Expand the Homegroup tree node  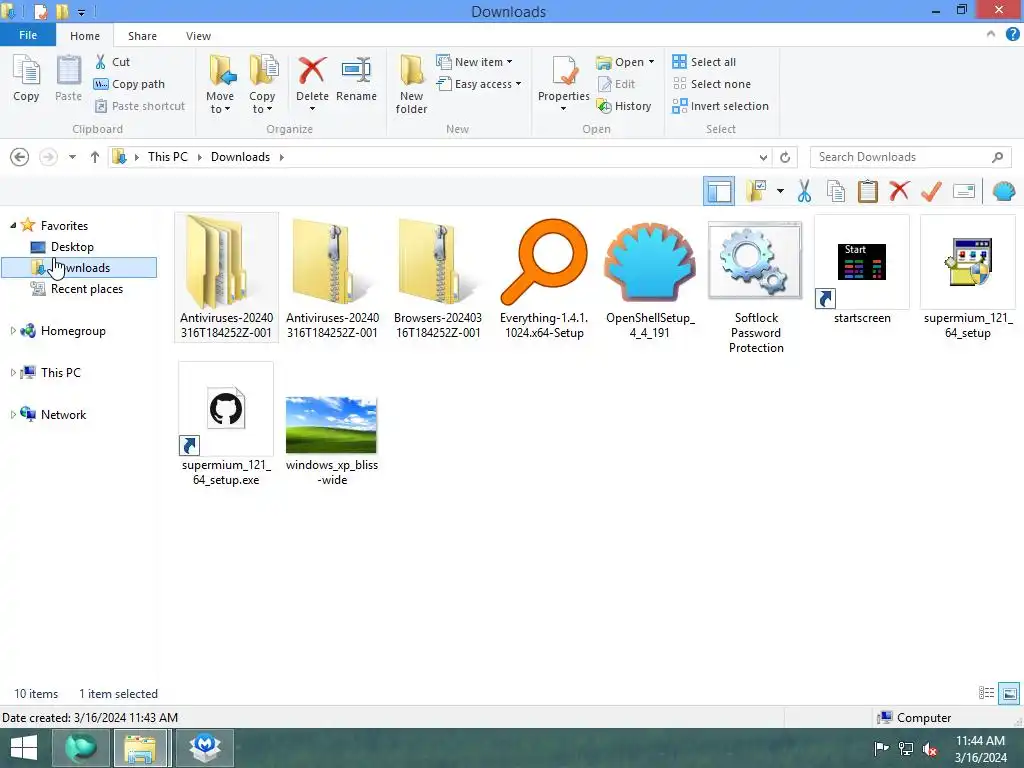coord(13,330)
